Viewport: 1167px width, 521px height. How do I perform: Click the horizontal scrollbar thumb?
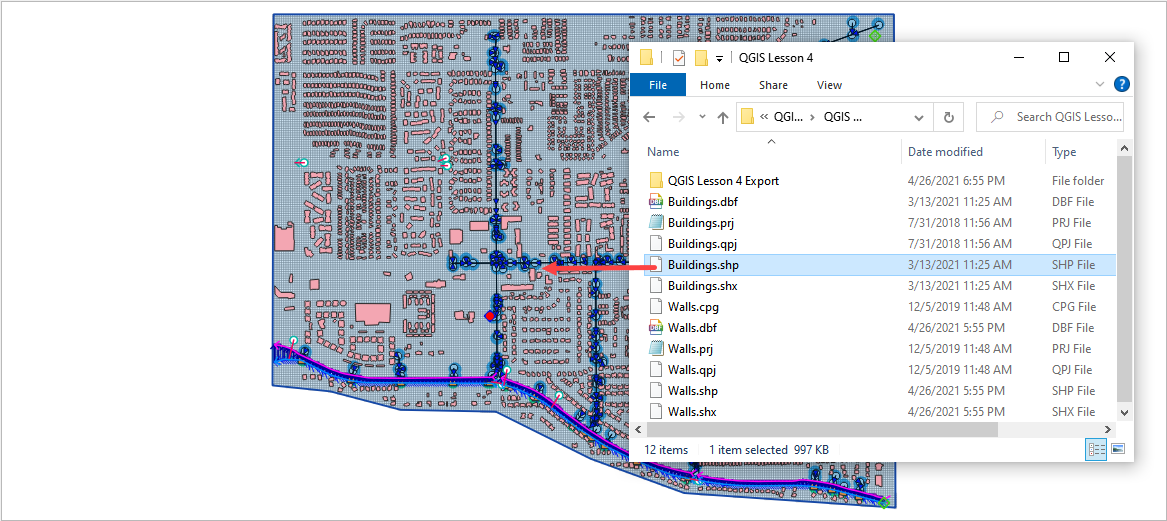[x=820, y=429]
